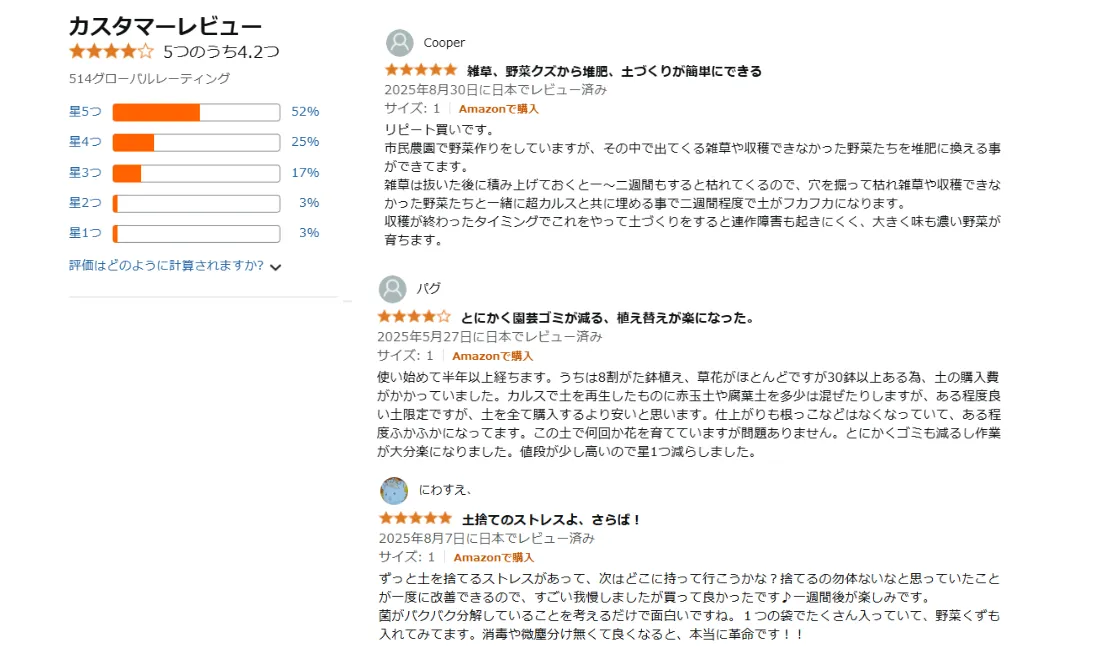
Task: Click にわすえ's five-star rating icons
Action: pos(415,519)
